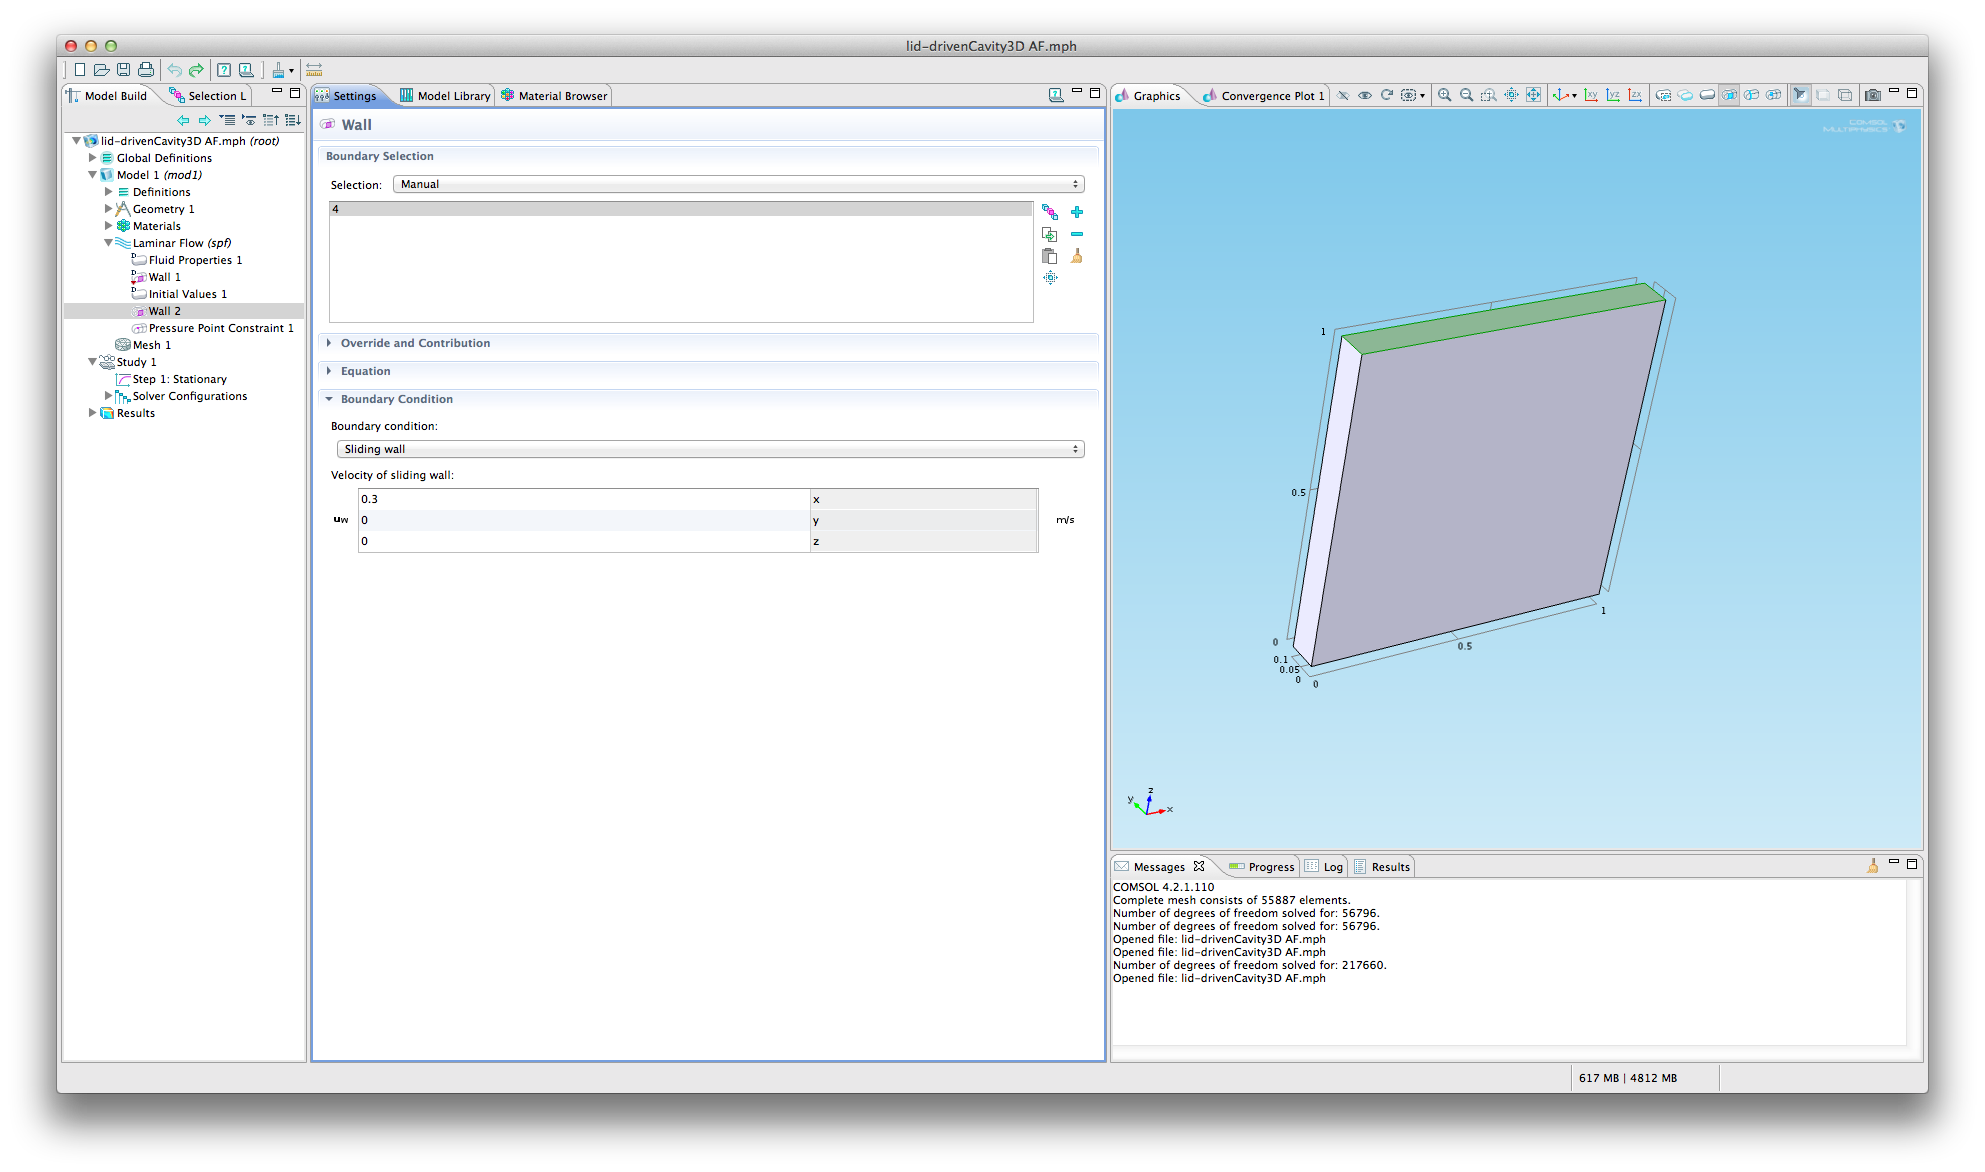Switch to XY view orientation
Screen dimensions: 1985x1172
tap(1591, 96)
